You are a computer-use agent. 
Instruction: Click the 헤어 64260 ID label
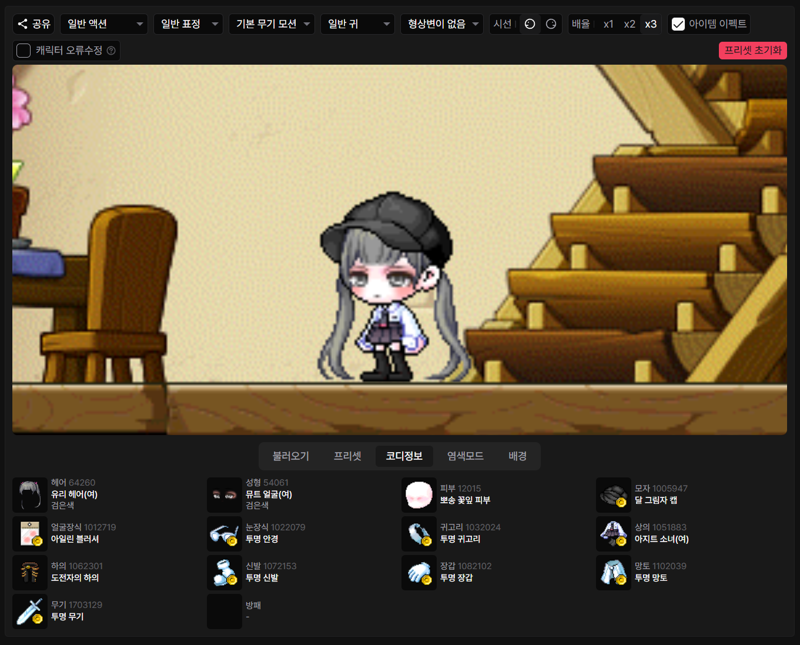pos(73,482)
